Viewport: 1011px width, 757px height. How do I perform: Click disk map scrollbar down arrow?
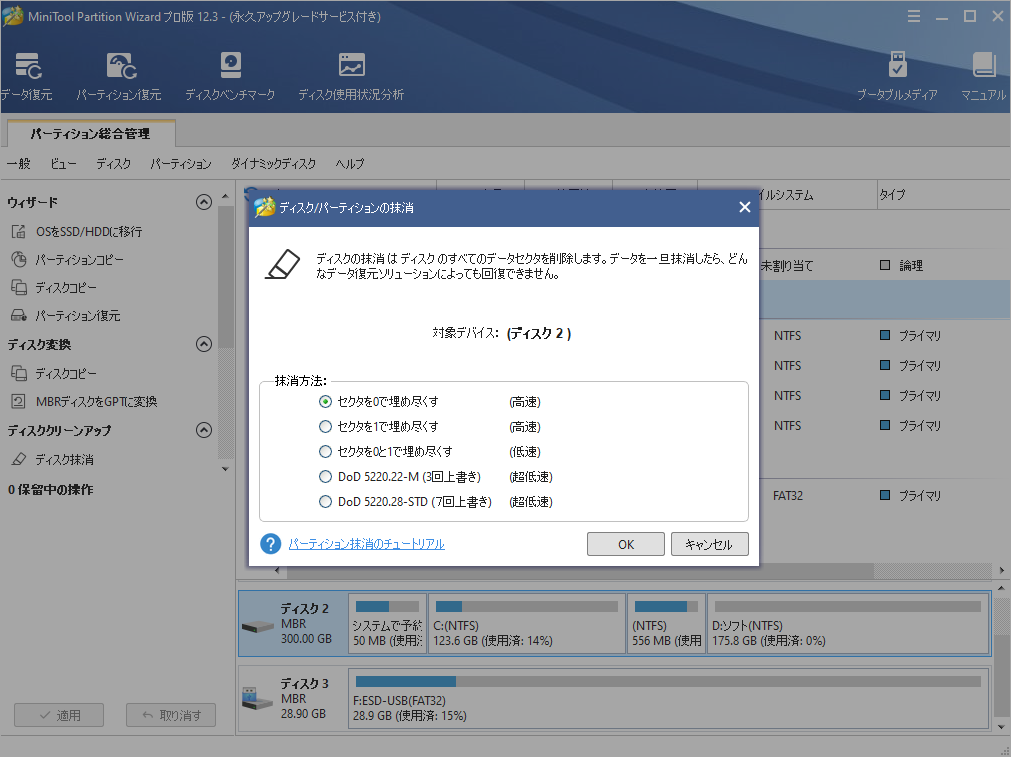(x=1001, y=727)
